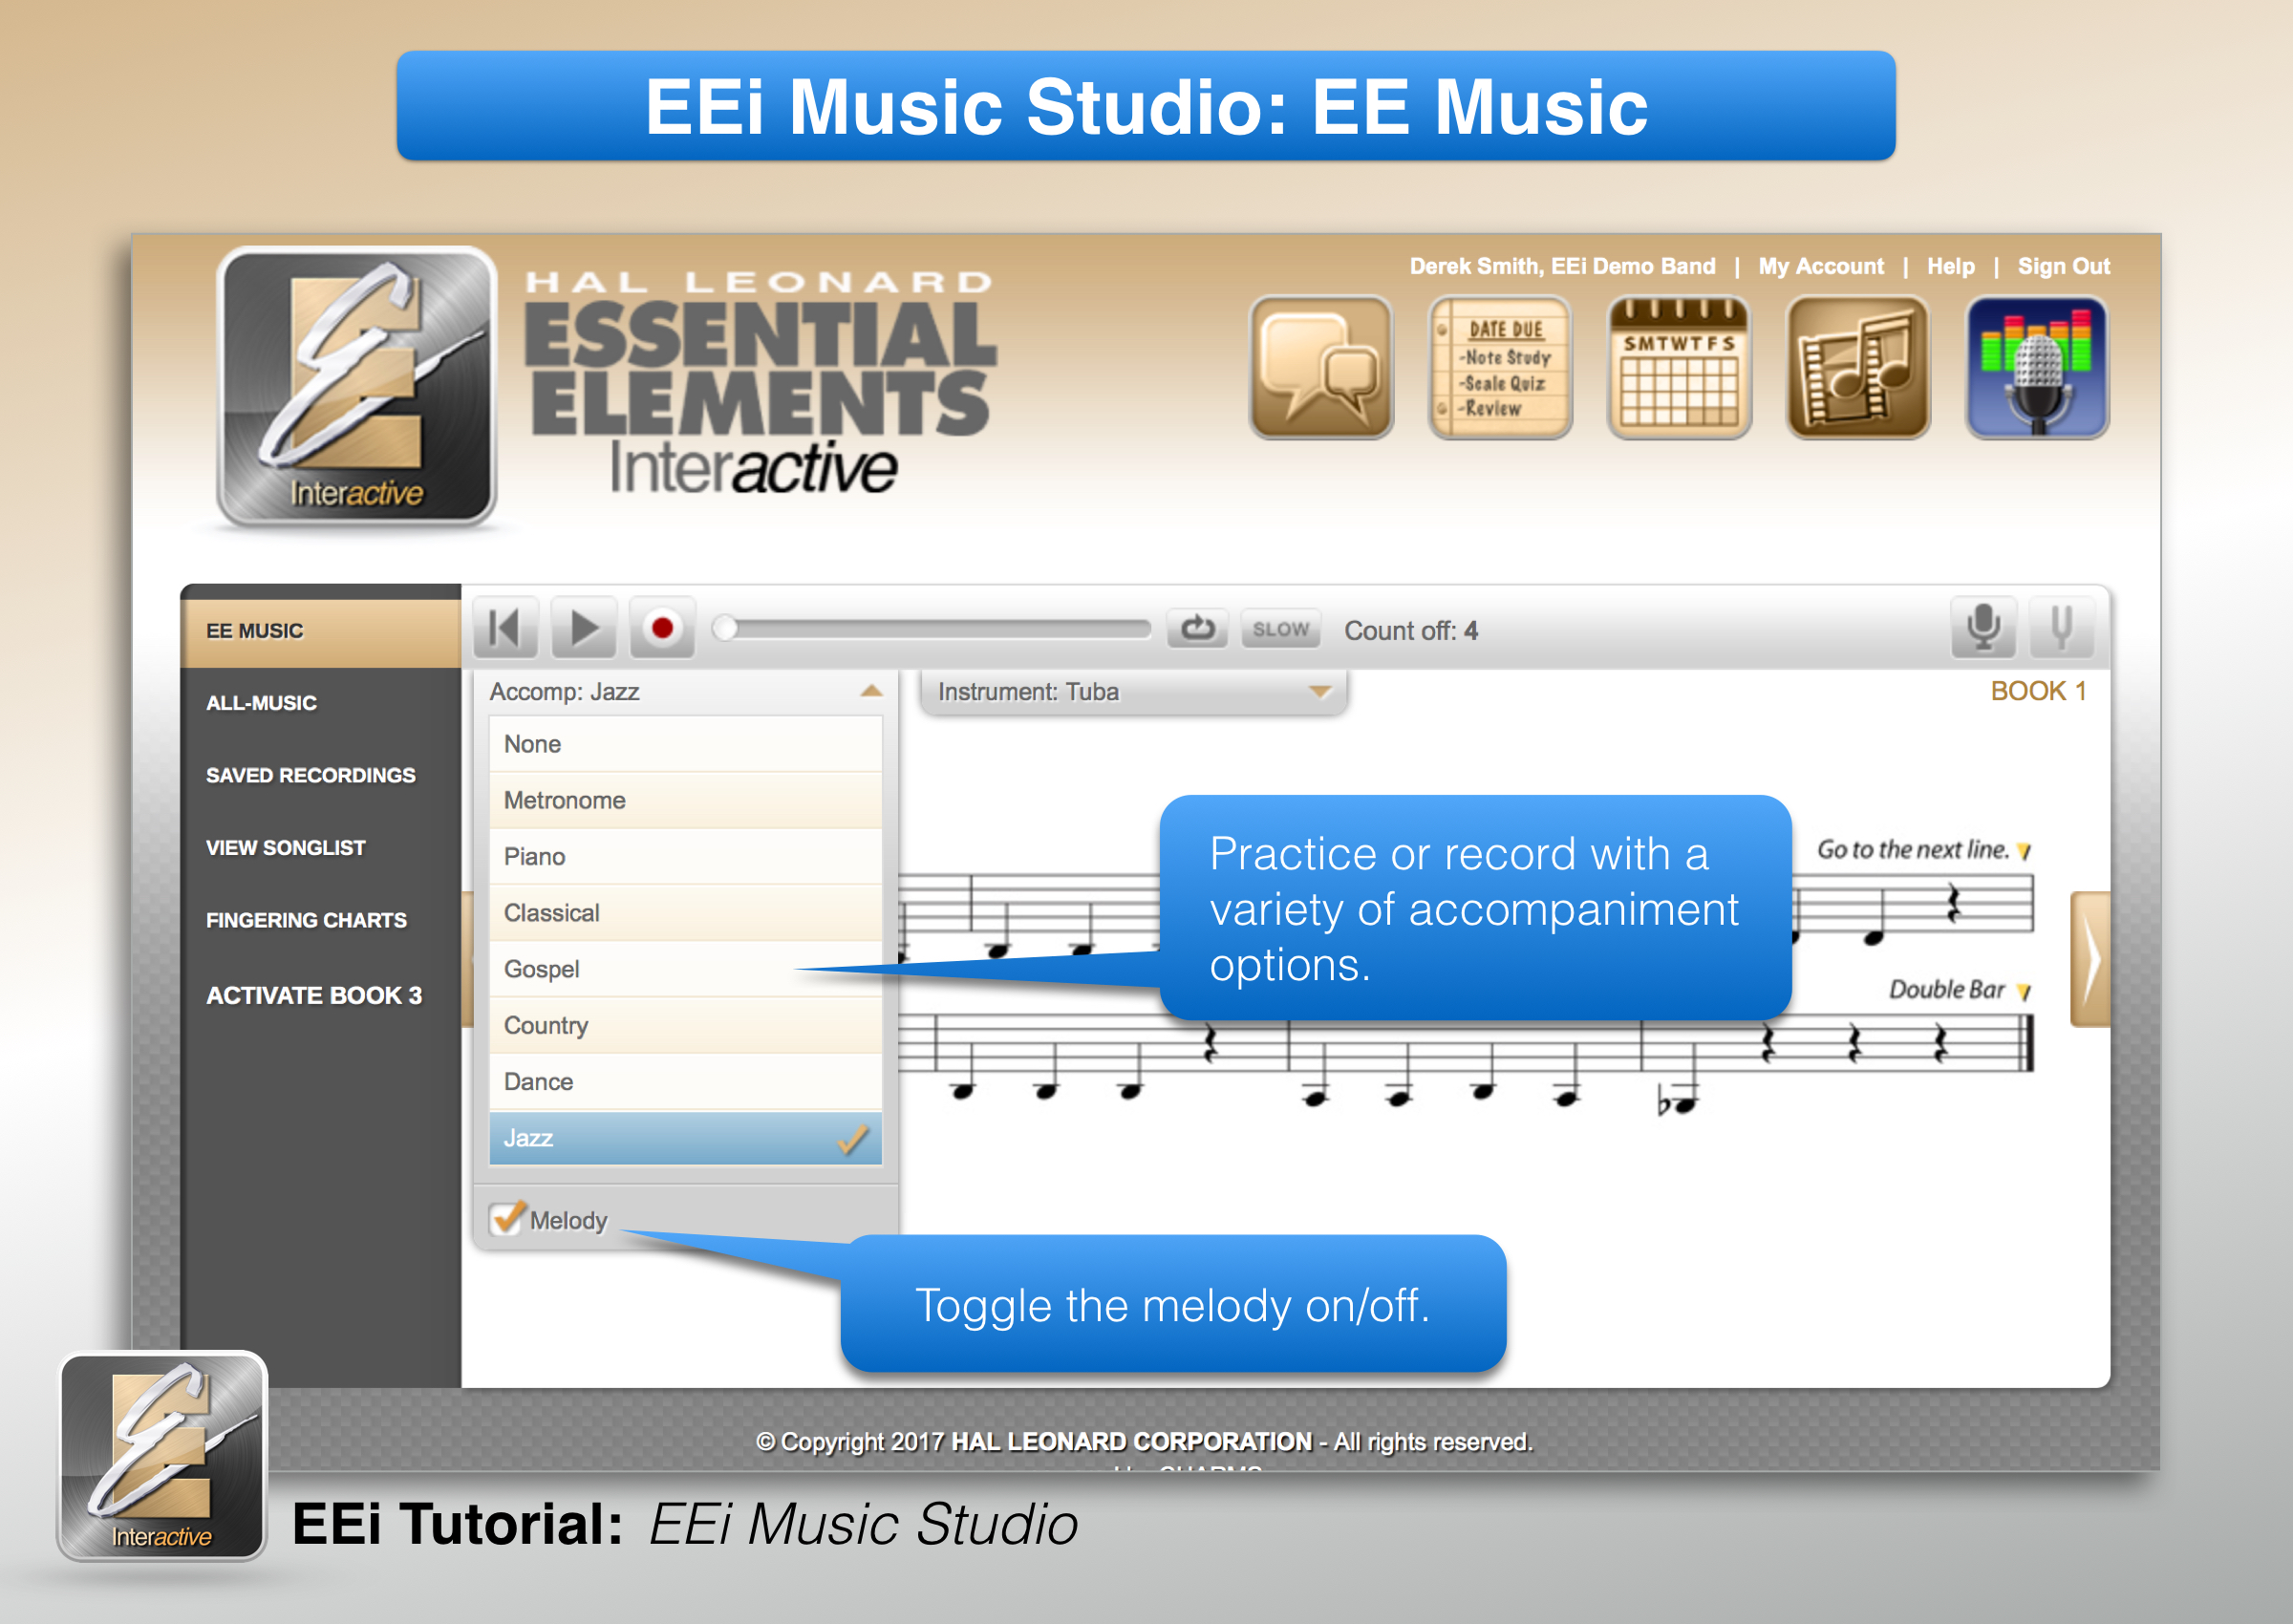The height and width of the screenshot is (1624, 2293).
Task: Open FINGERING CHARTS in sidebar
Action: click(307, 920)
